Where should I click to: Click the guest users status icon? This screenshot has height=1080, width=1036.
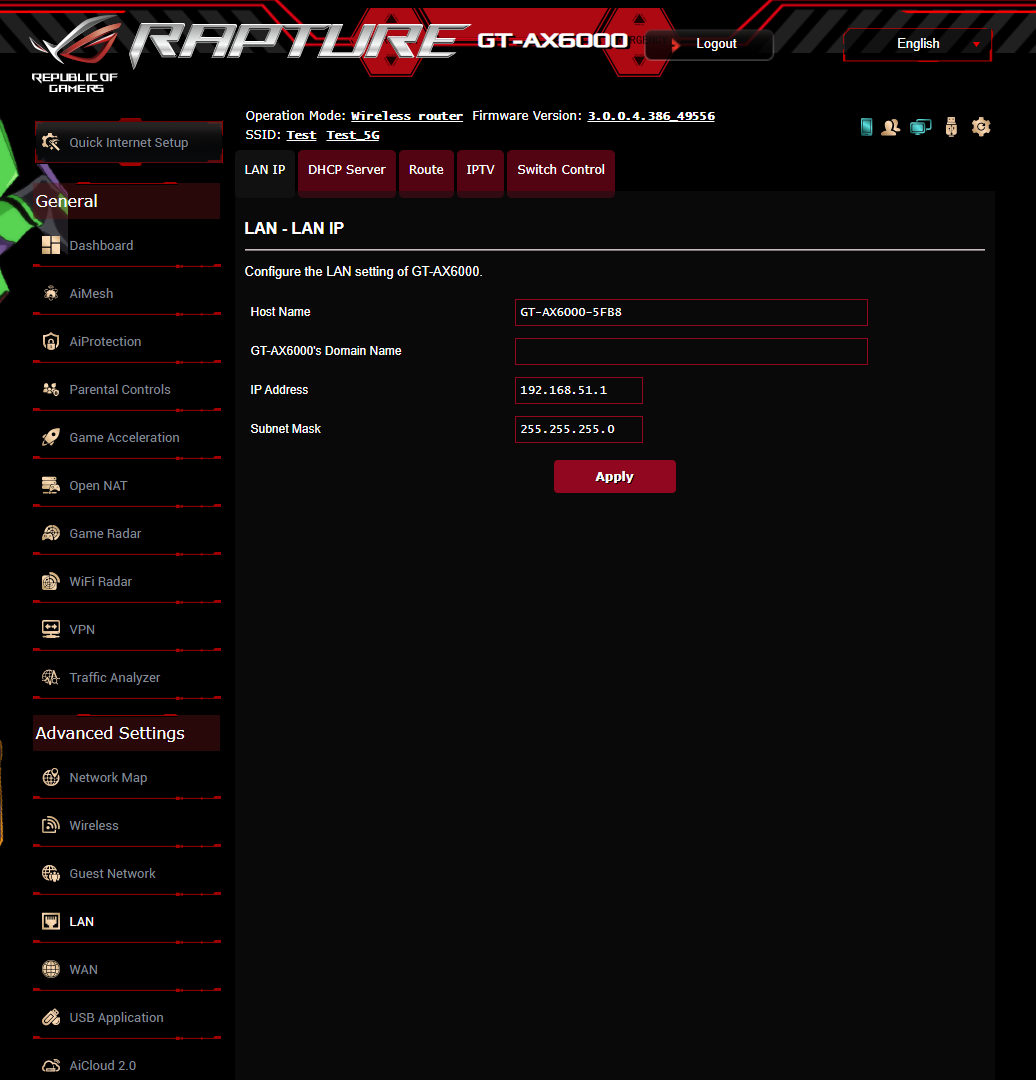pyautogui.click(x=891, y=127)
